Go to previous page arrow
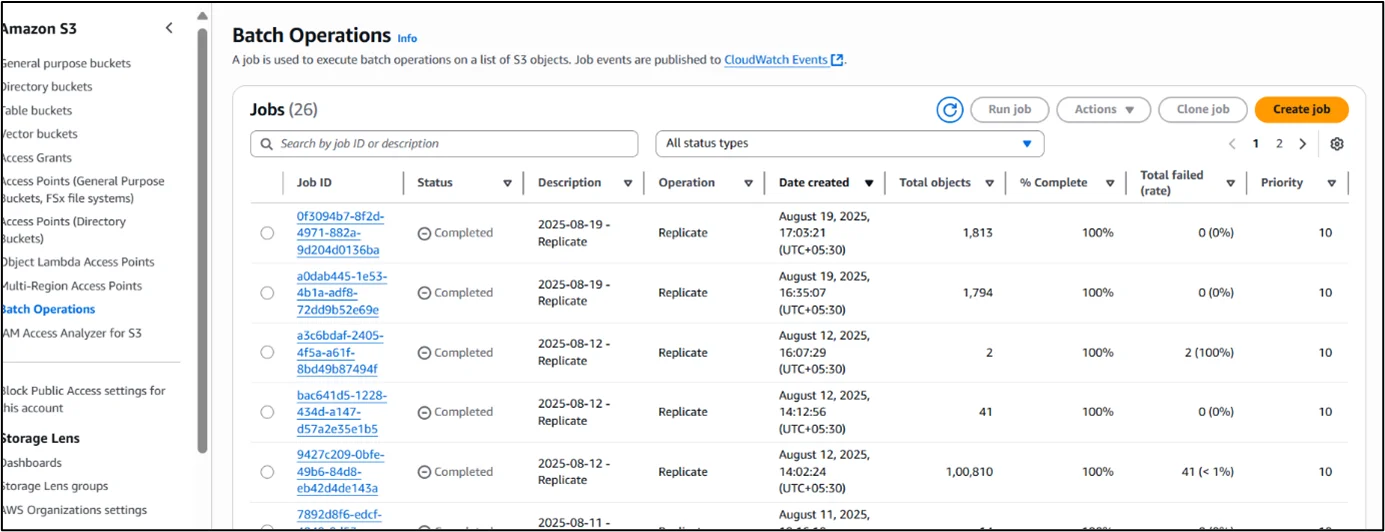This screenshot has height=532, width=1385. tap(1232, 144)
